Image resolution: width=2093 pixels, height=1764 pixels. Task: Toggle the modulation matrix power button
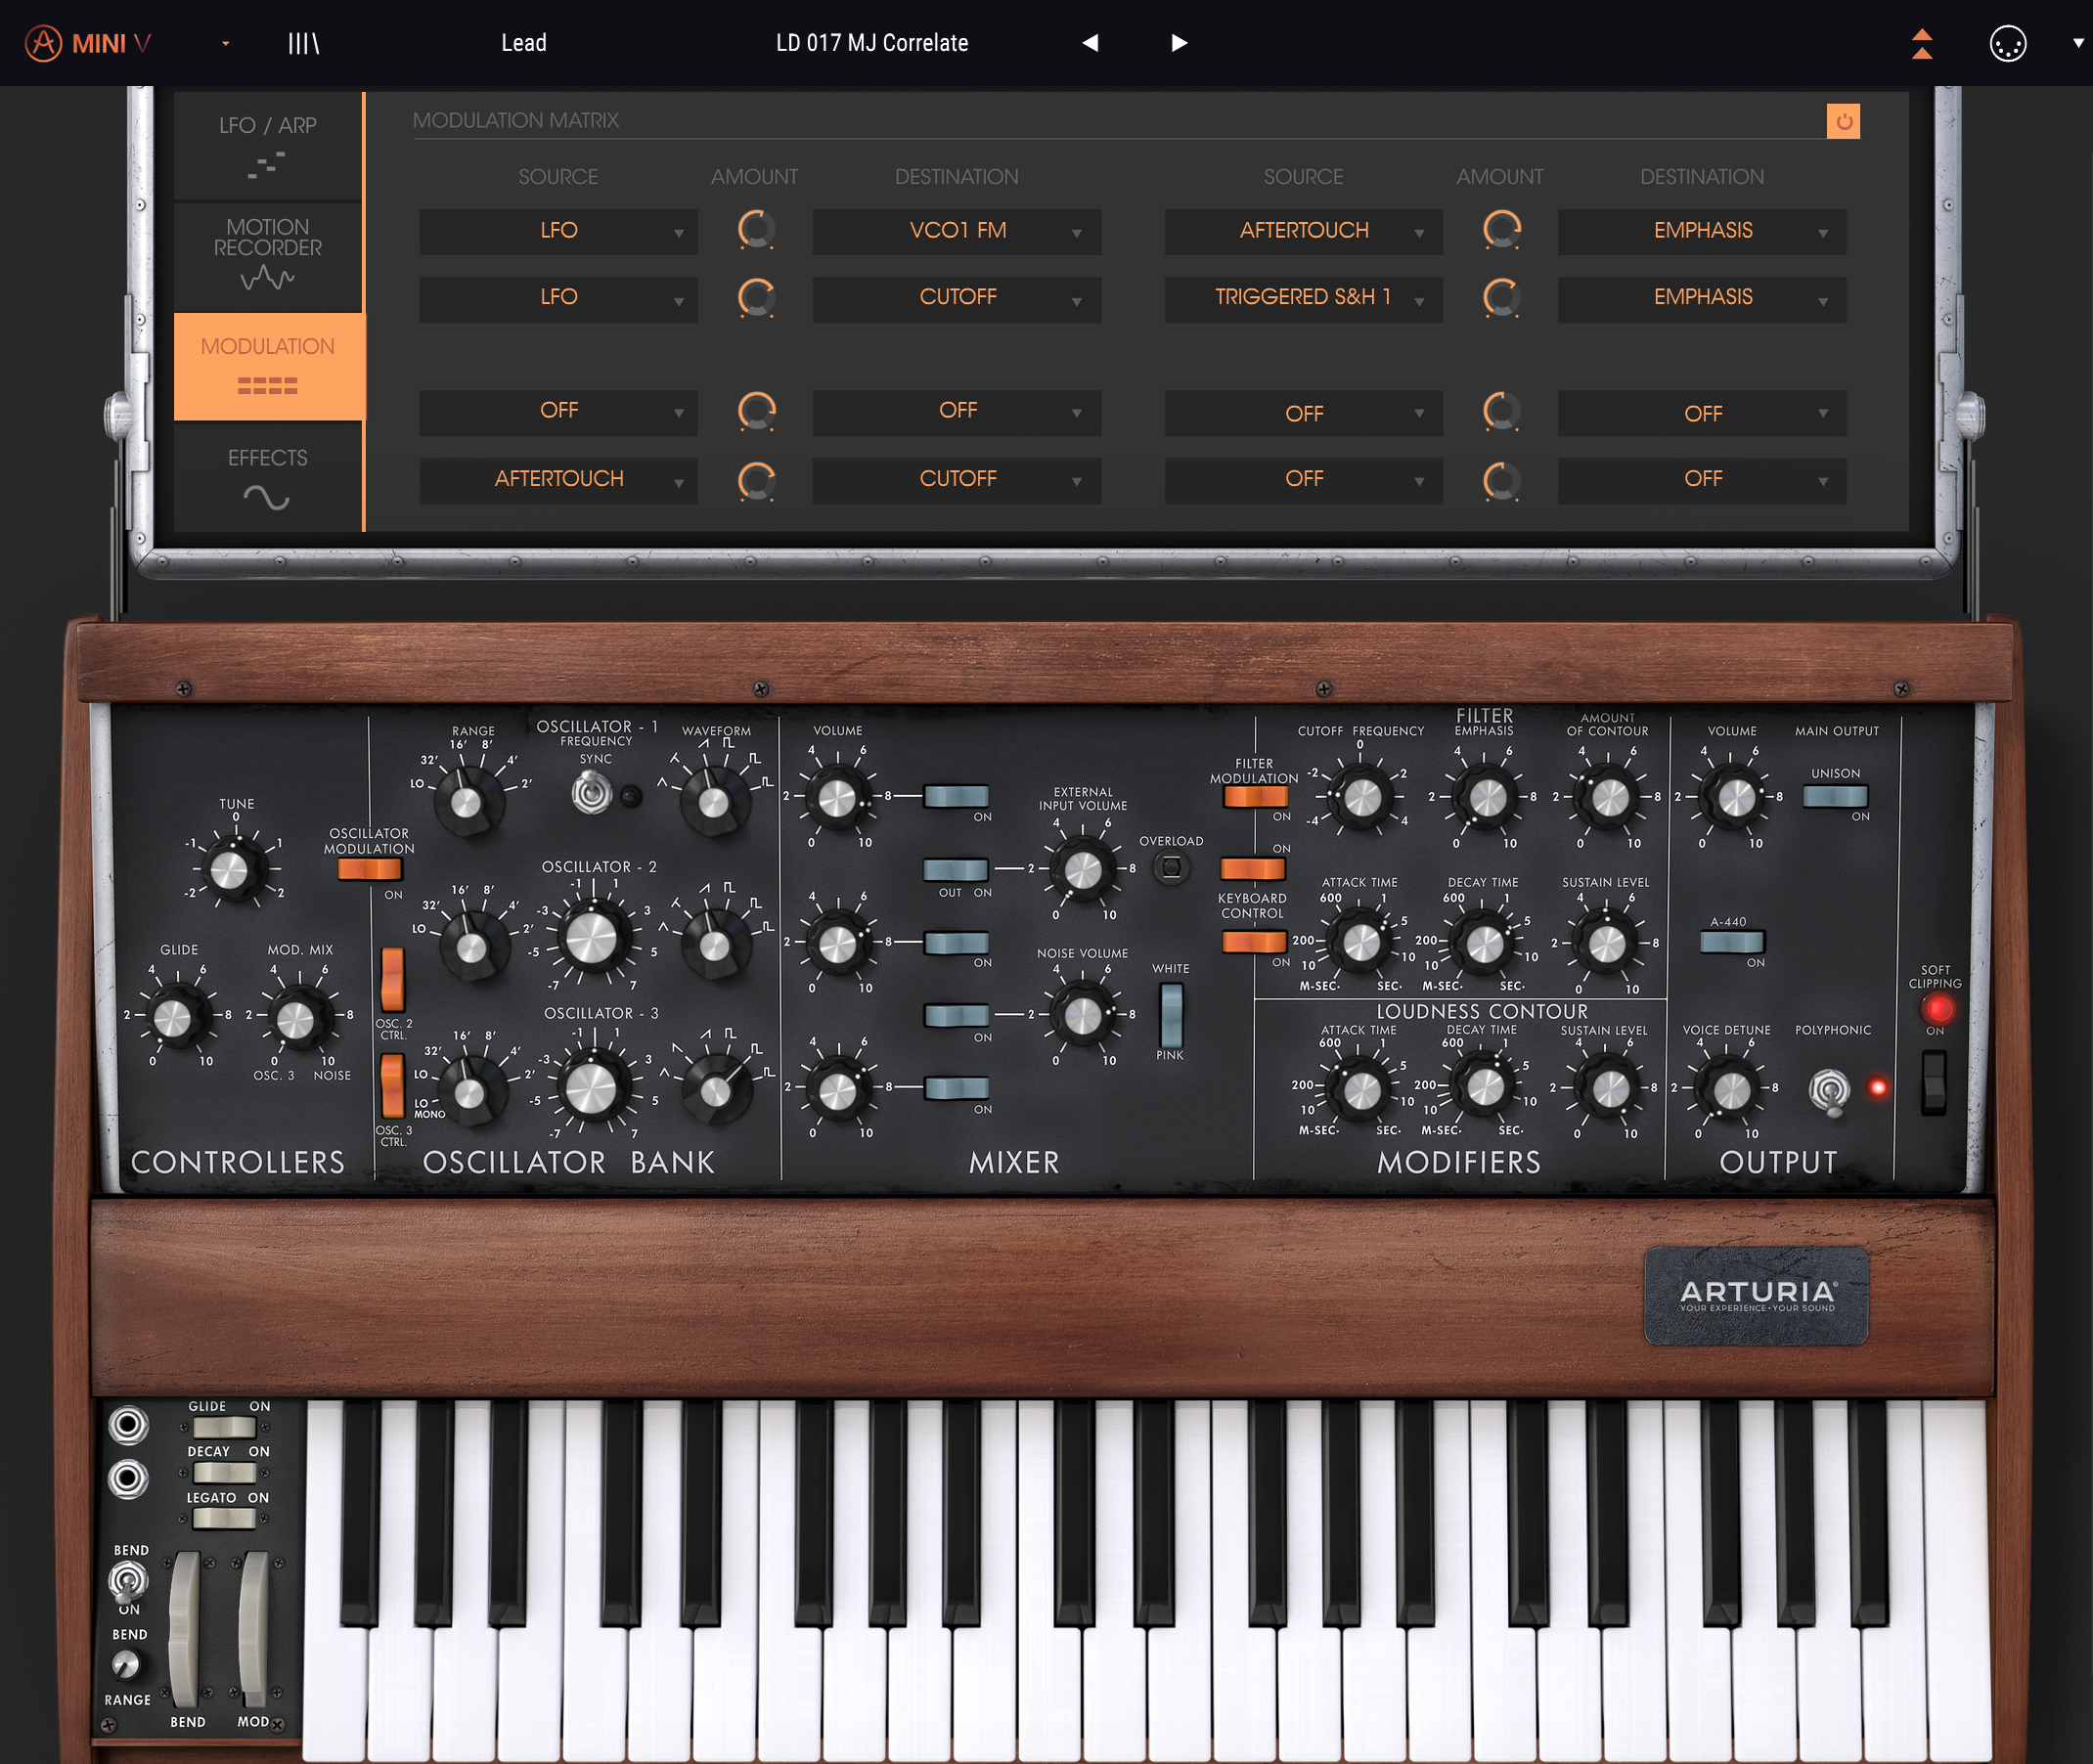click(x=1842, y=121)
